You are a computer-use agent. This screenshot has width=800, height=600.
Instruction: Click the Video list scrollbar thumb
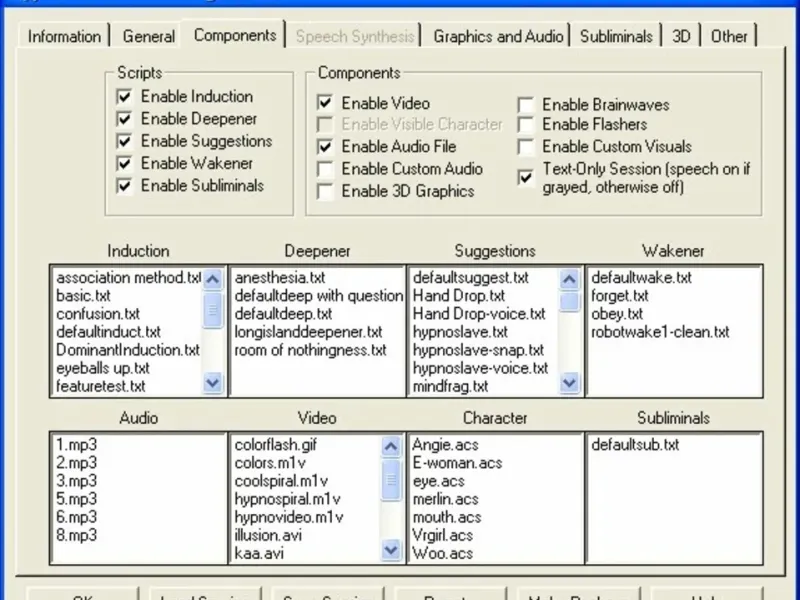click(x=391, y=480)
